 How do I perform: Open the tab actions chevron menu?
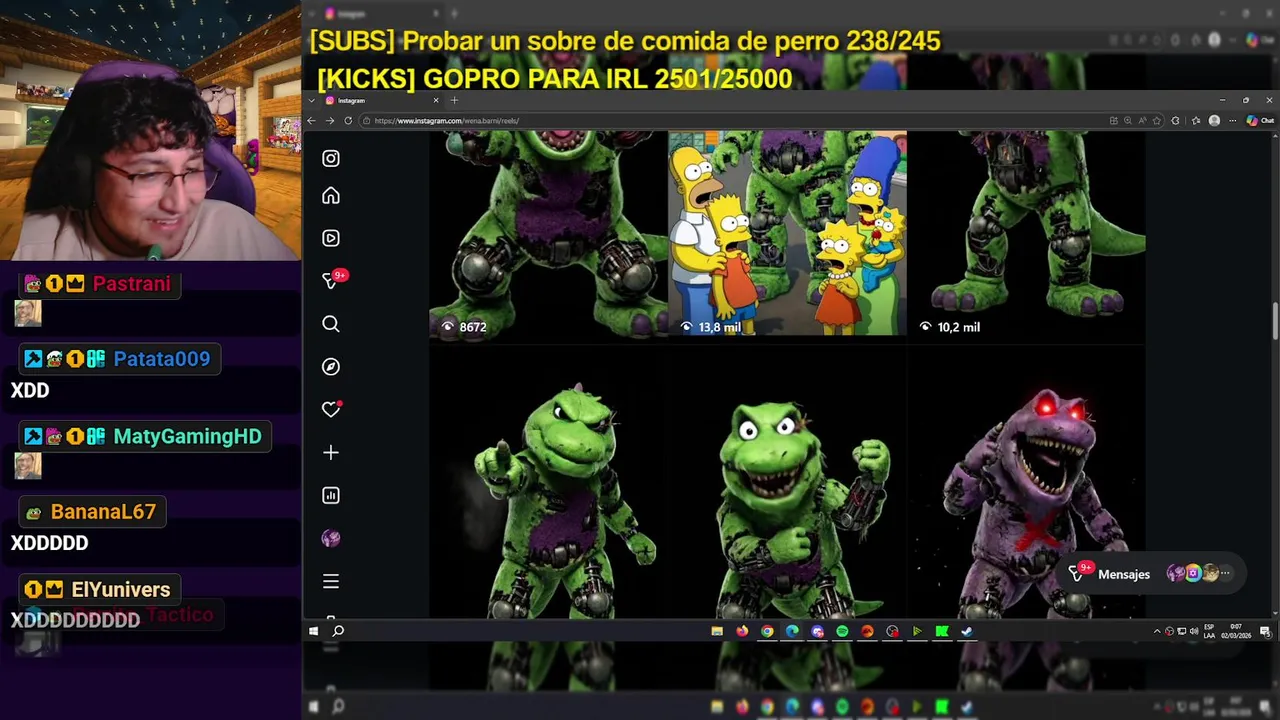[311, 100]
